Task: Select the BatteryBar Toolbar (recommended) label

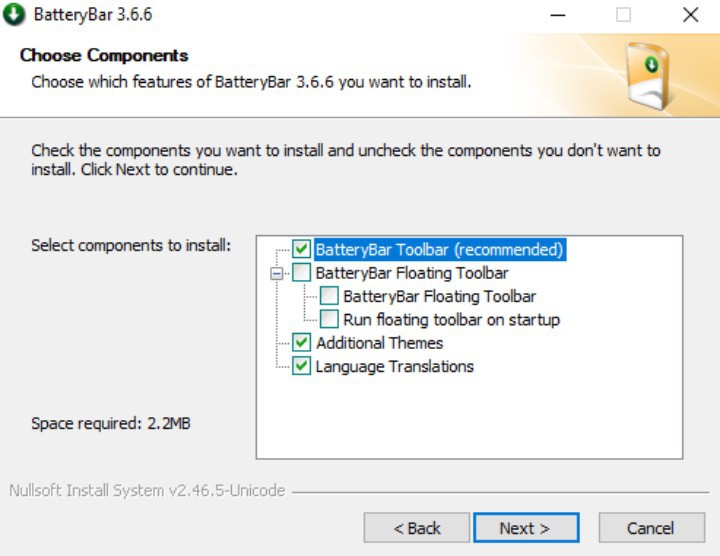Action: (439, 249)
